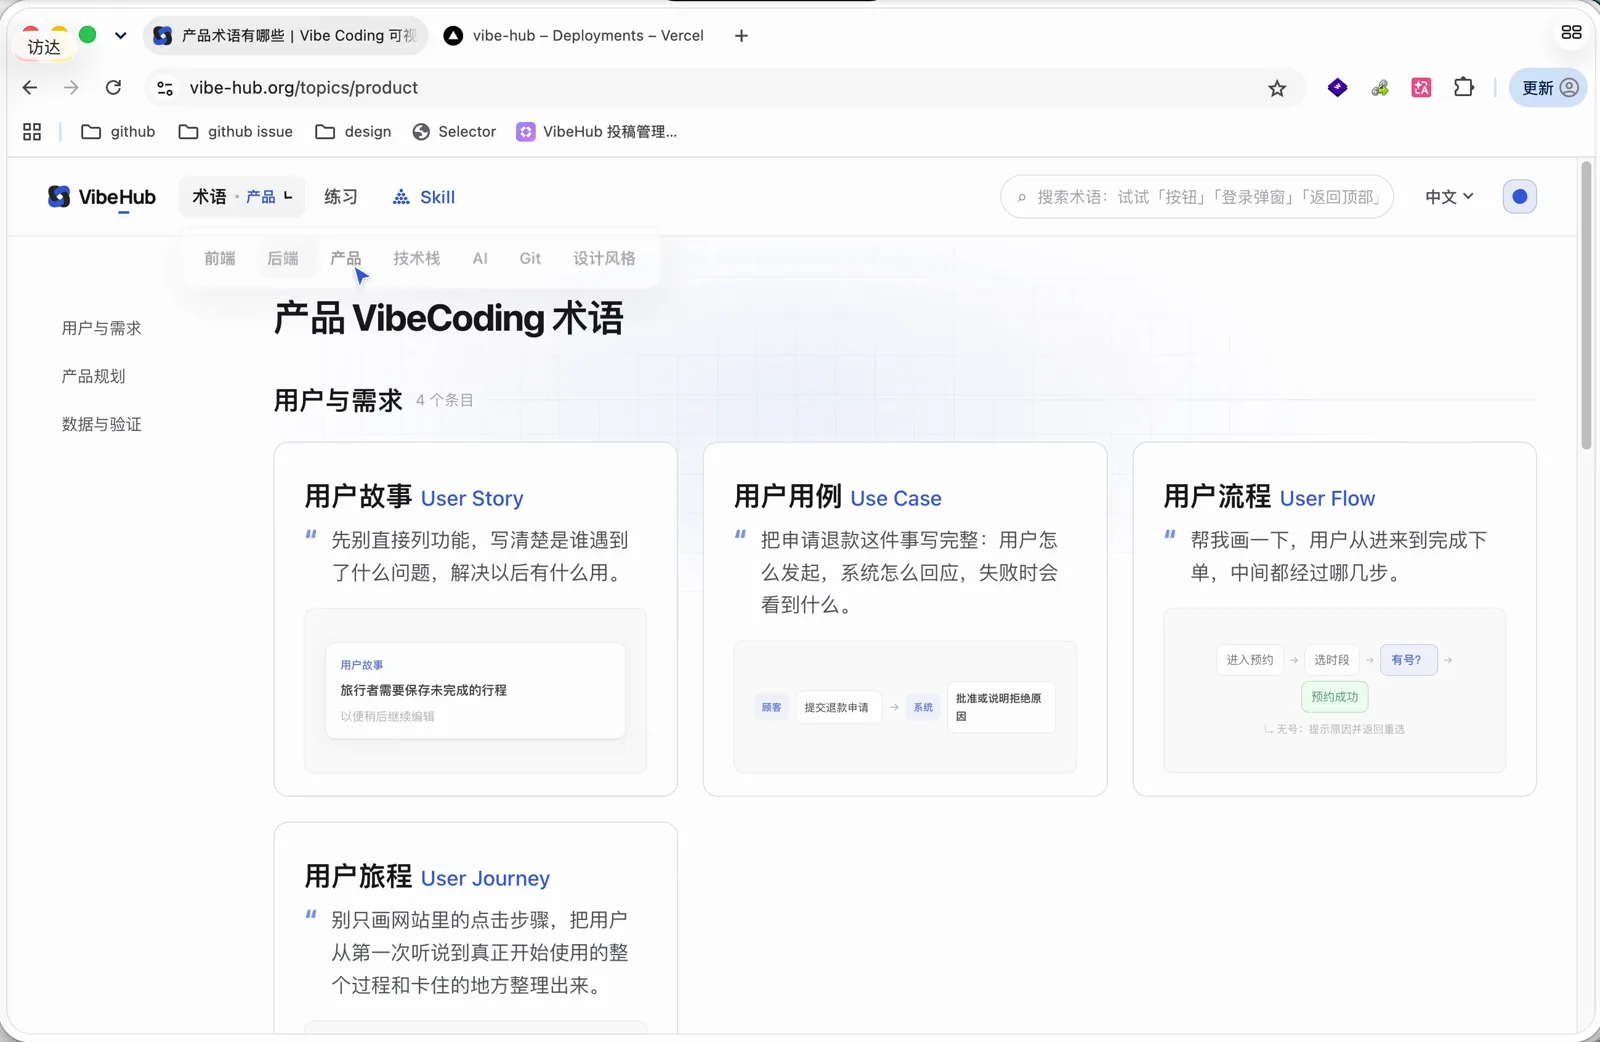Screen dimensions: 1600x1042
Task: Select the 产品 topic tab
Action: tap(346, 259)
